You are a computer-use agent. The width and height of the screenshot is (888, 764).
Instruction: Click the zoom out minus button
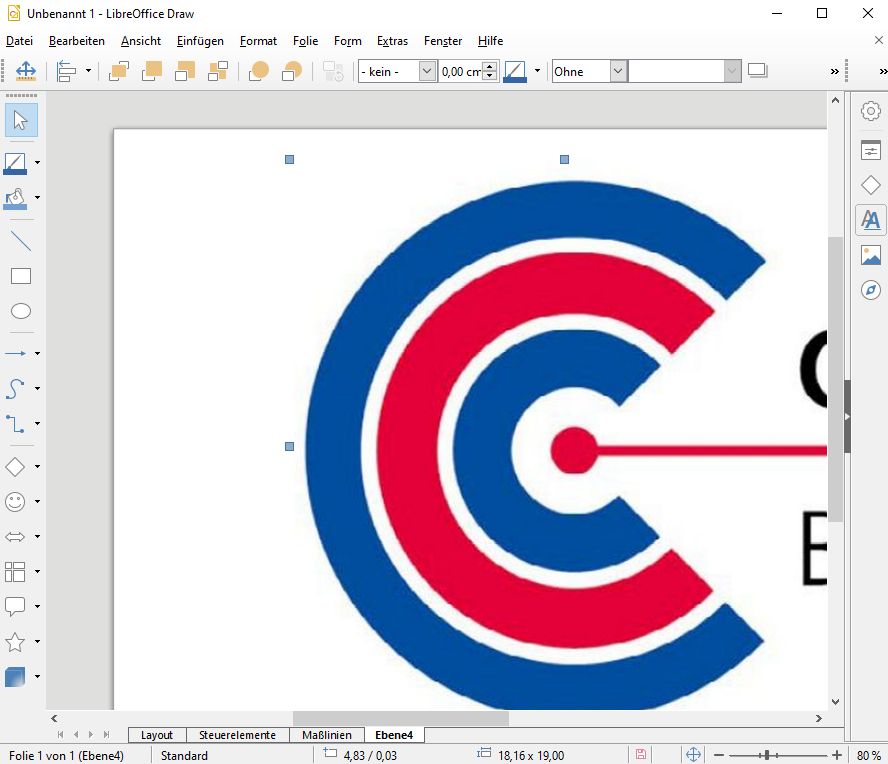click(x=719, y=755)
